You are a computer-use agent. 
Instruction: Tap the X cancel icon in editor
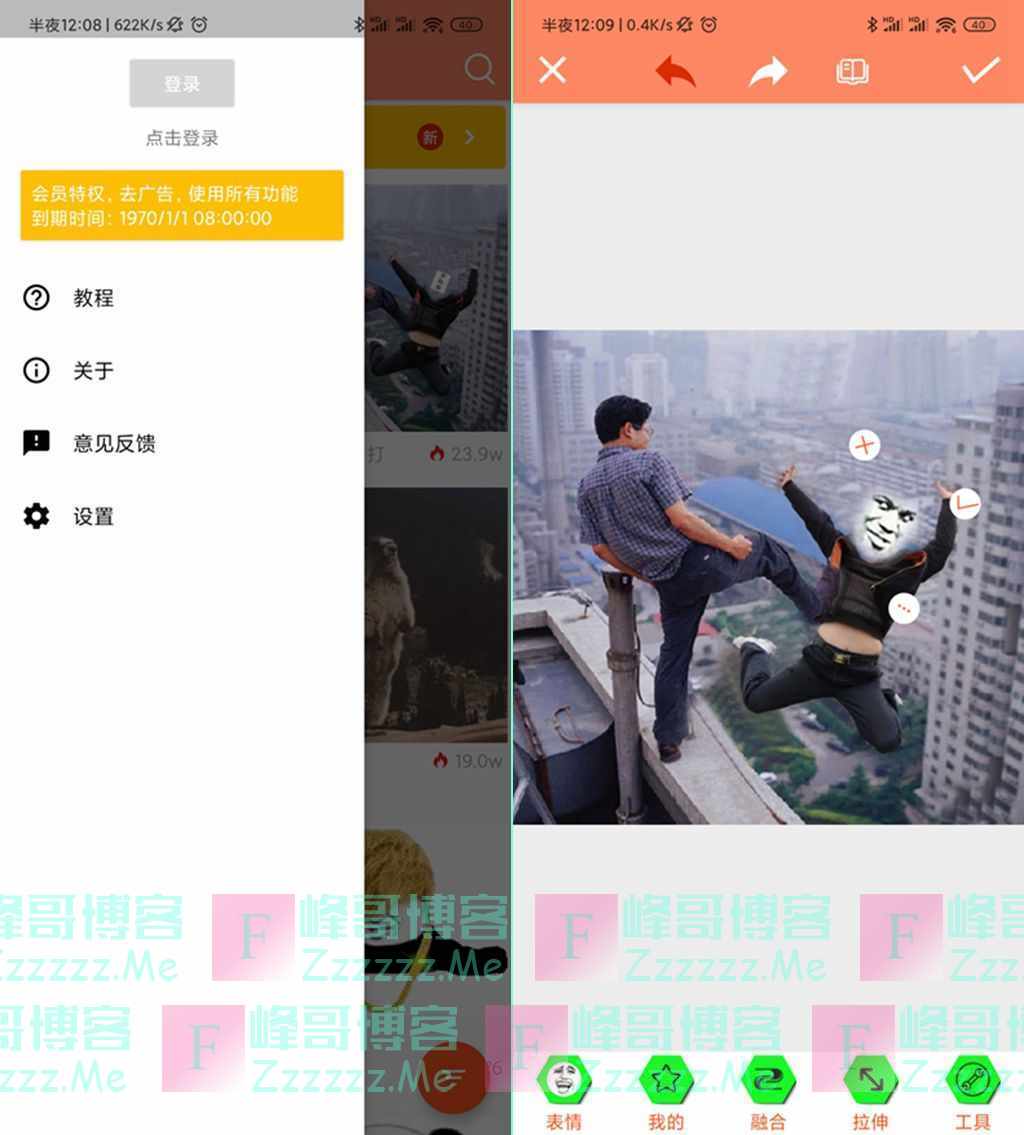[x=552, y=70]
